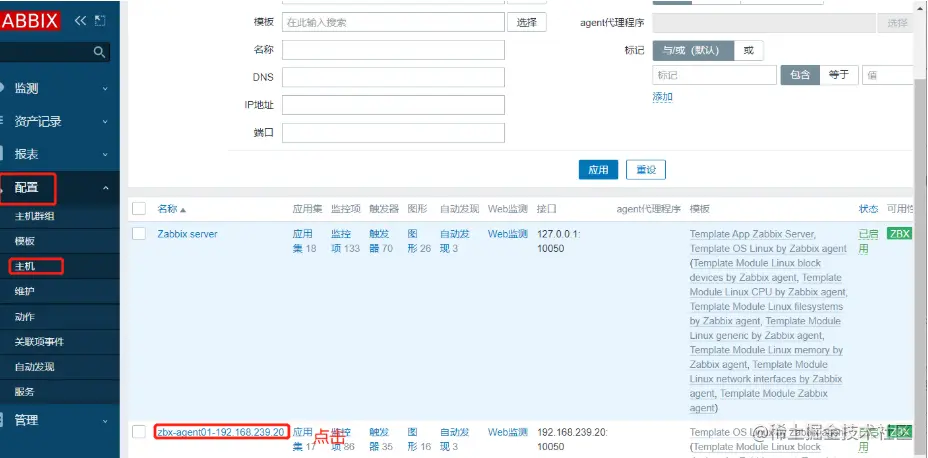Open 应用集 18 for Zabbix server
The height and width of the screenshot is (458, 928).
click(x=304, y=241)
